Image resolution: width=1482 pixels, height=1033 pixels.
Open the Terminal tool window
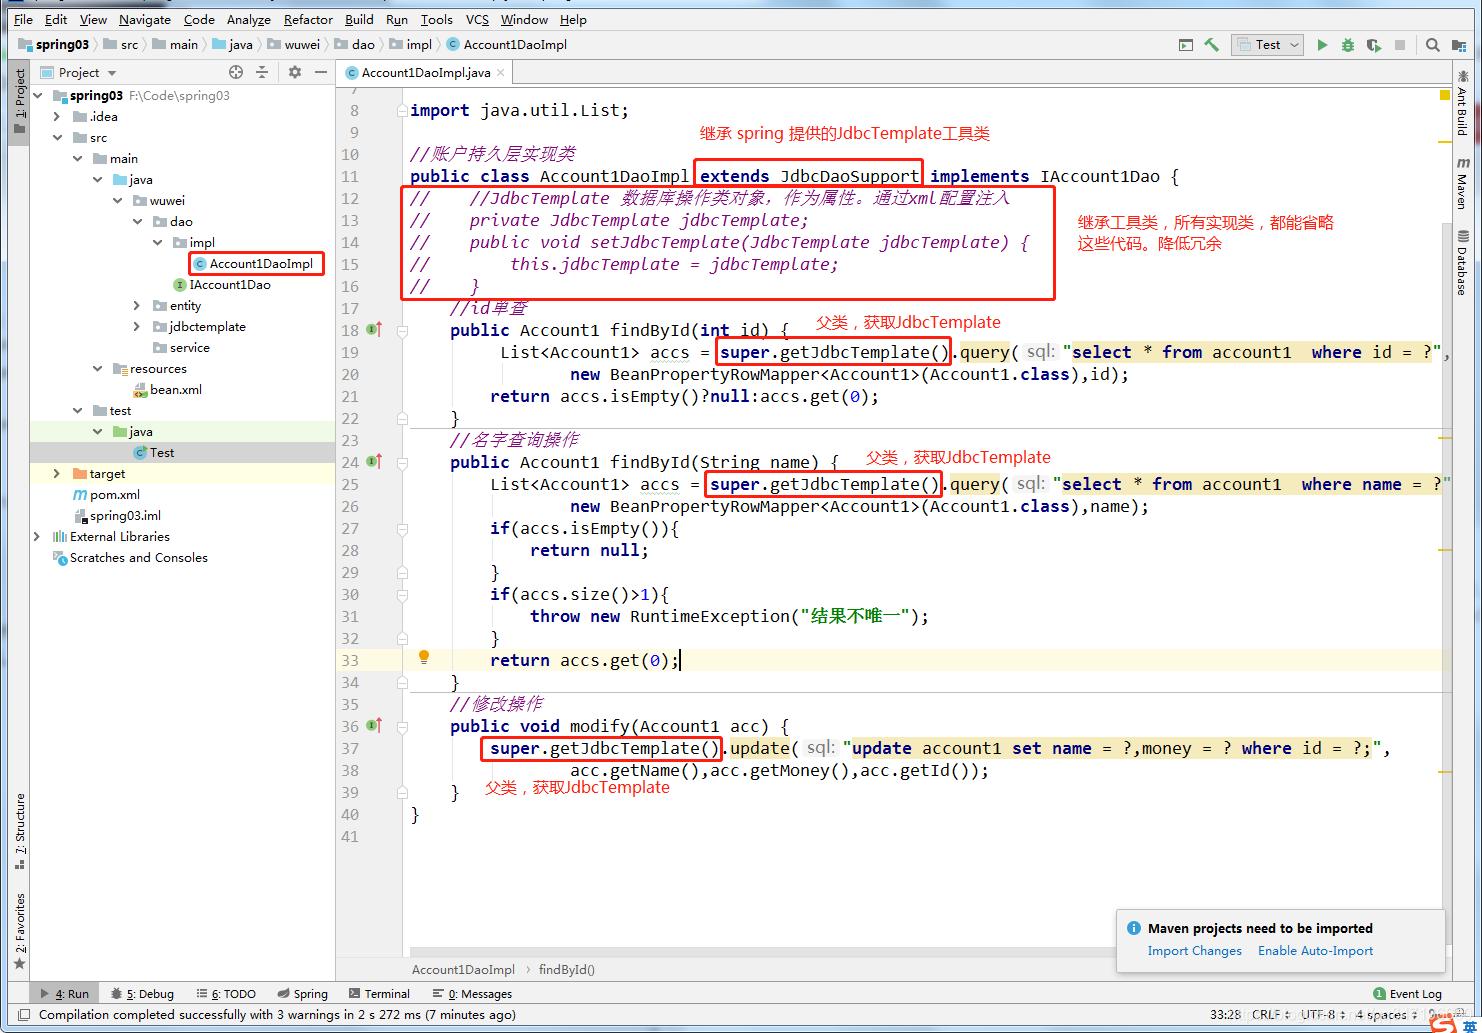click(379, 994)
